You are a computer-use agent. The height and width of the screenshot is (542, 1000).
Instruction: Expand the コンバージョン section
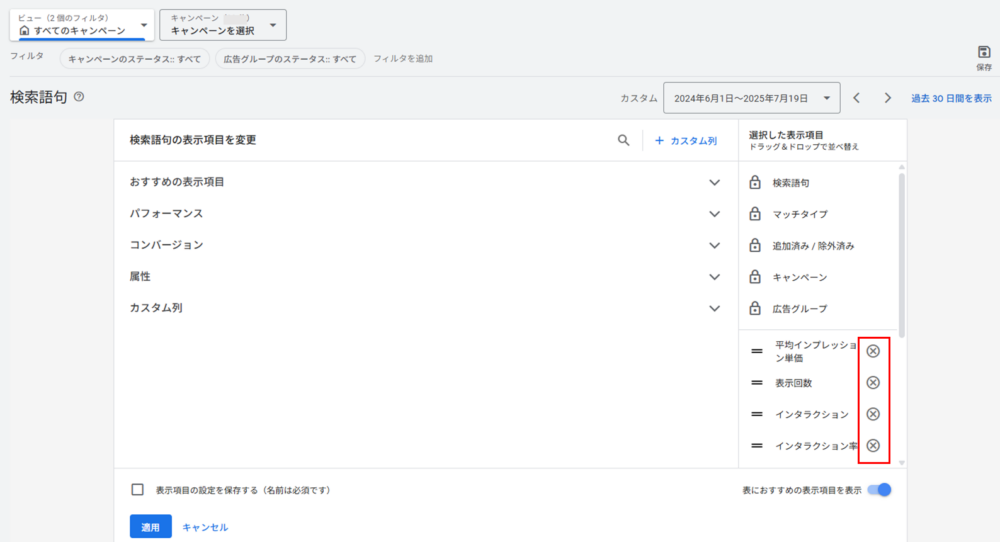click(x=714, y=246)
